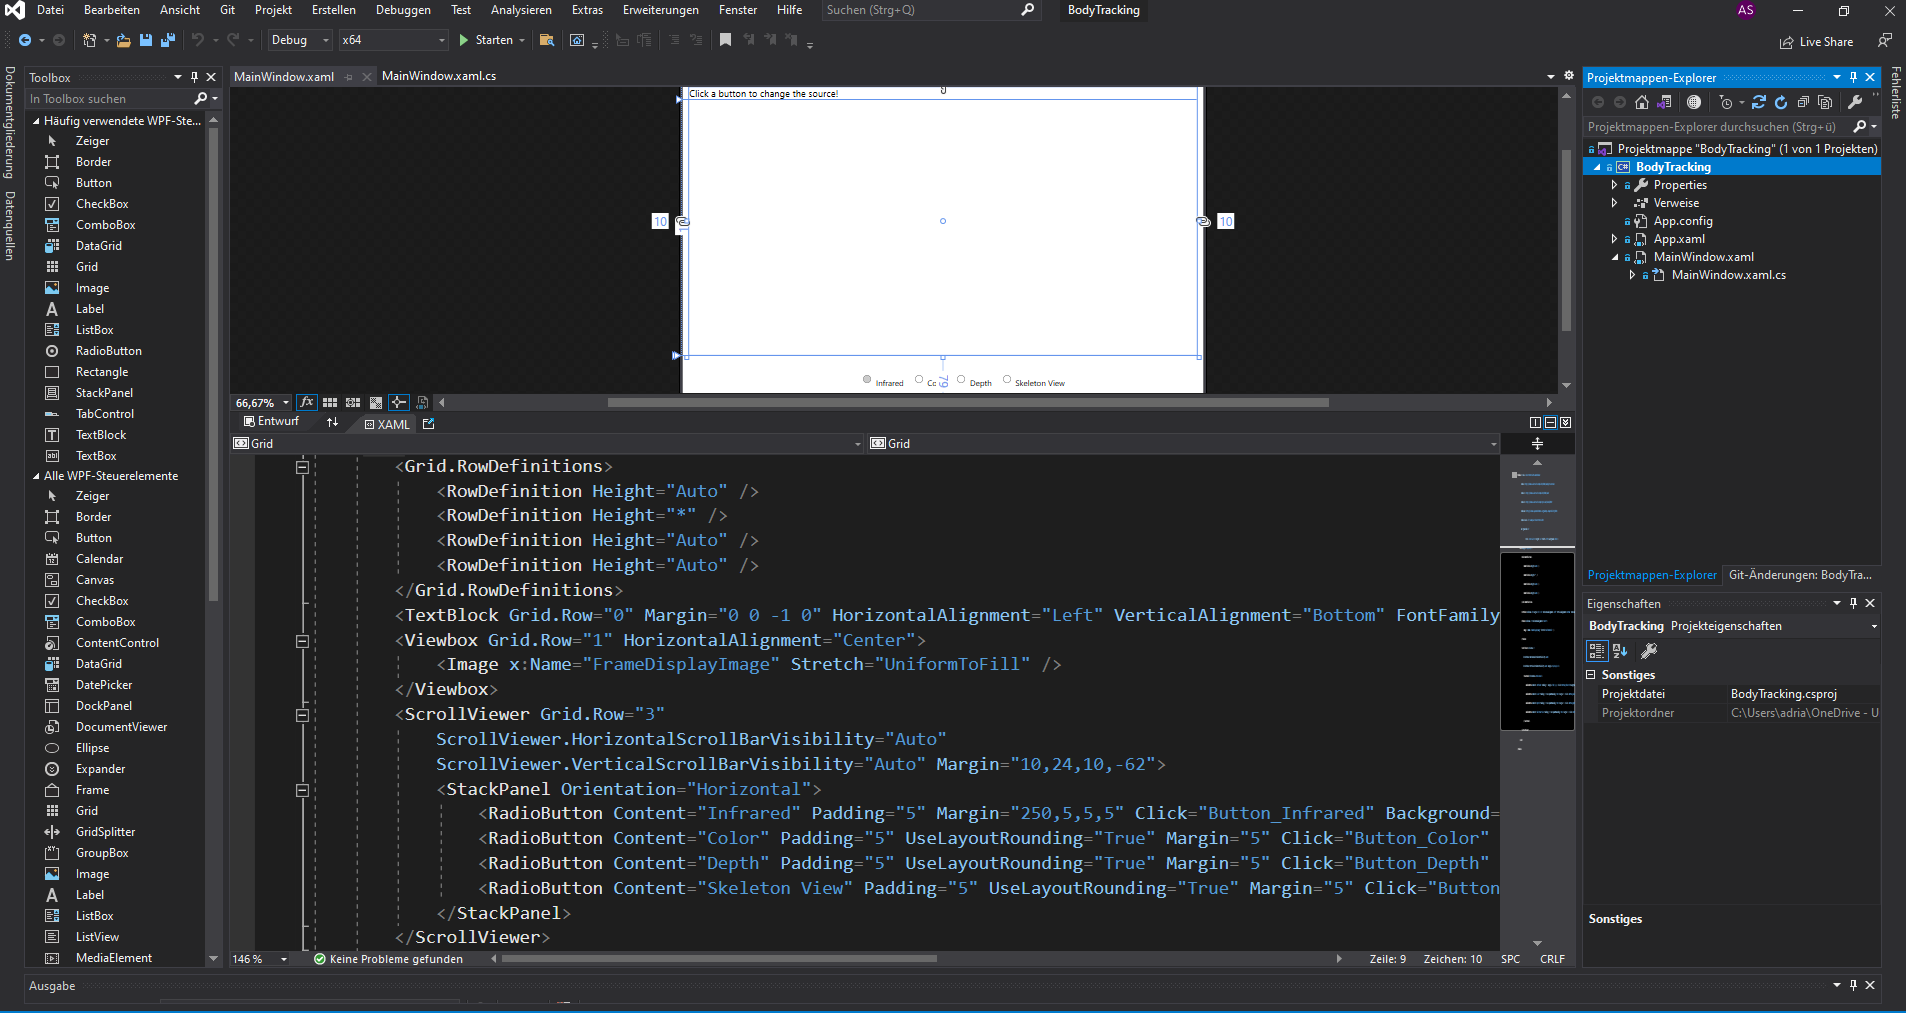
Task: Open the 146 % editor zoom dropdown
Action: click(284, 959)
